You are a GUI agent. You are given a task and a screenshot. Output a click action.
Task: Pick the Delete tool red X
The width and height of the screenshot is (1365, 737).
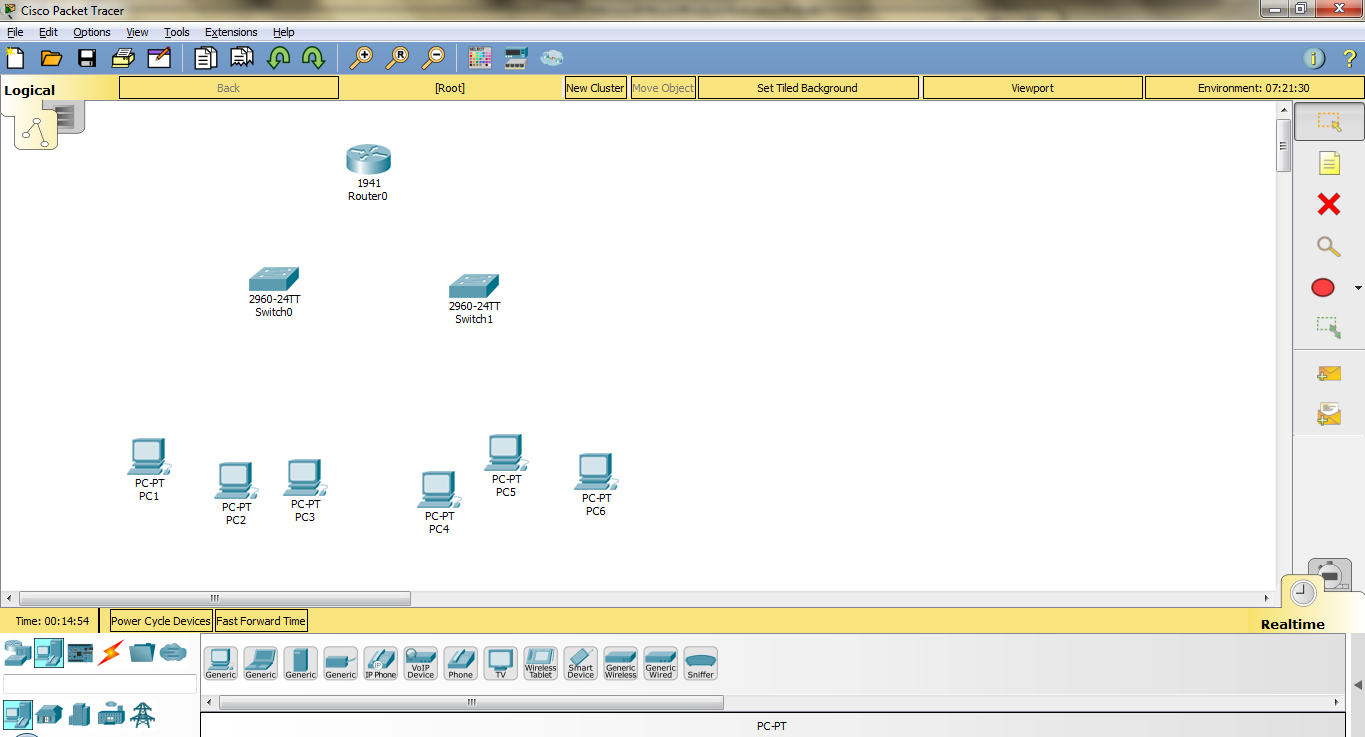(x=1327, y=204)
